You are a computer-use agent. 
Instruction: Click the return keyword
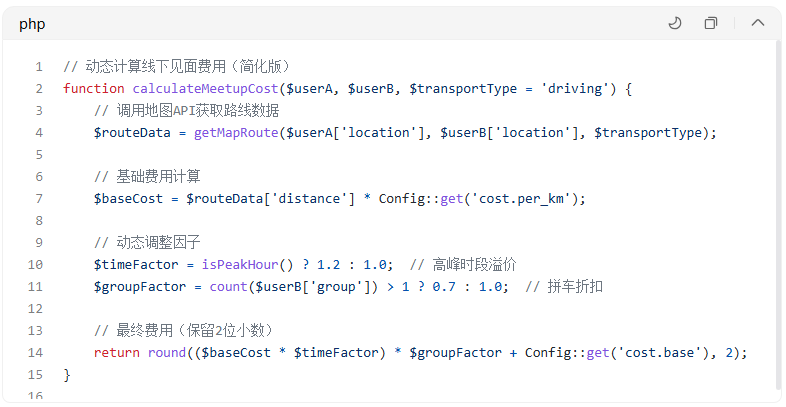(x=117, y=352)
